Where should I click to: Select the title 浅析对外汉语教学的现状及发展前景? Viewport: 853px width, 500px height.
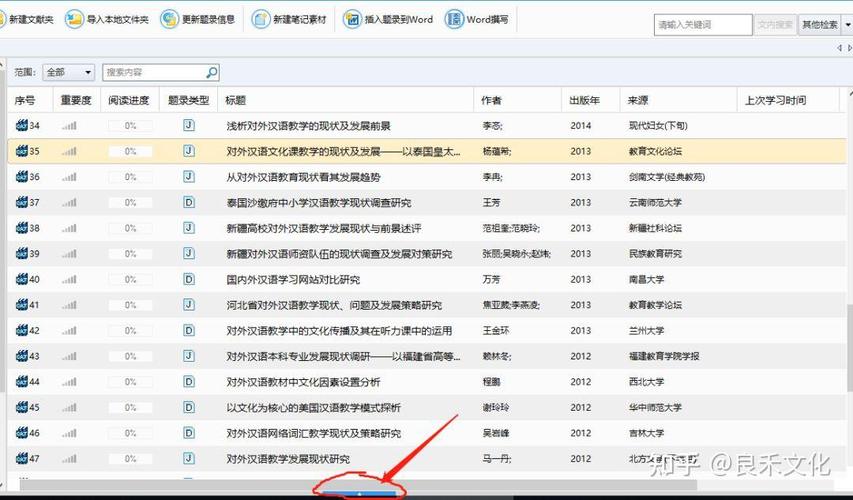pyautogui.click(x=308, y=126)
